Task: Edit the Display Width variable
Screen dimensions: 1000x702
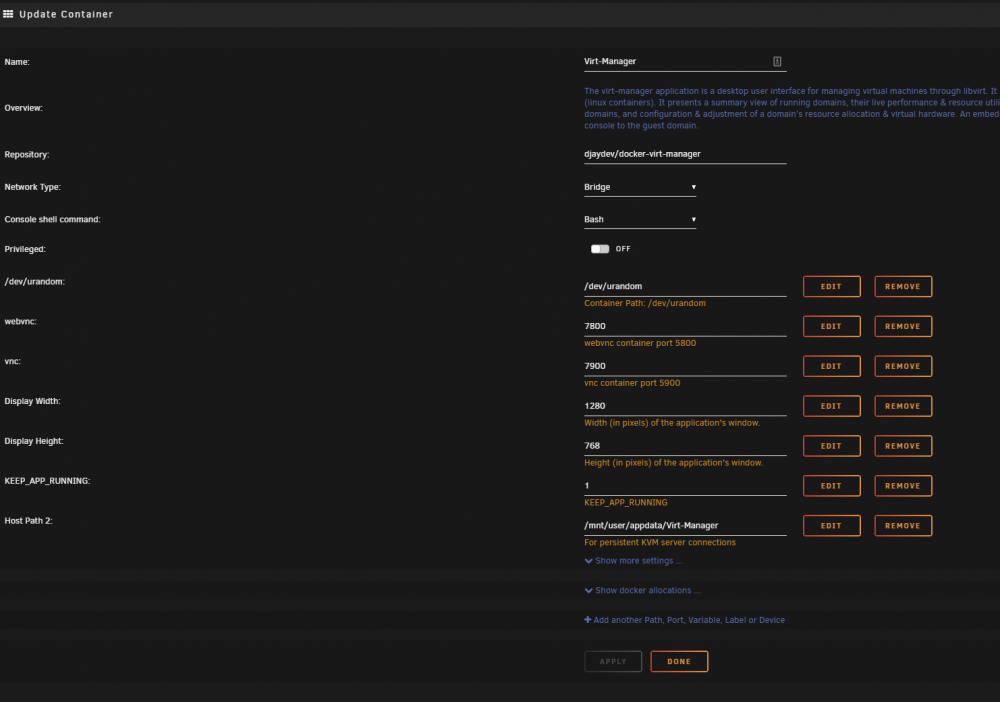Action: [832, 406]
